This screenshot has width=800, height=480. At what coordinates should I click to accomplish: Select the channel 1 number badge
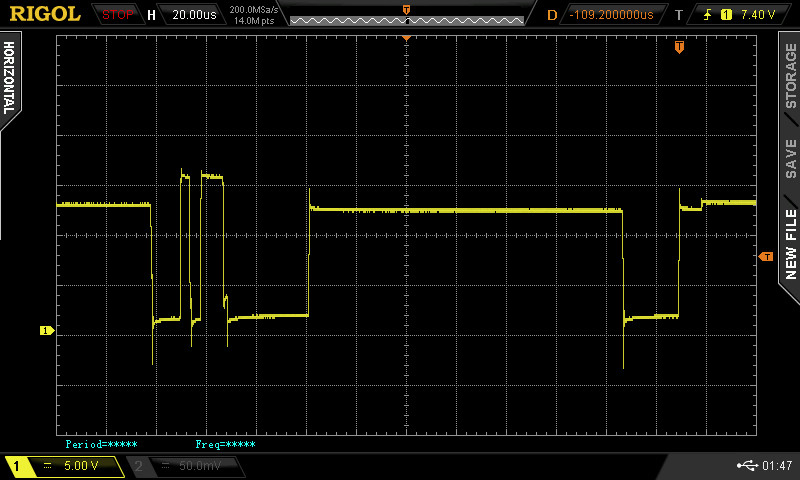point(16,466)
